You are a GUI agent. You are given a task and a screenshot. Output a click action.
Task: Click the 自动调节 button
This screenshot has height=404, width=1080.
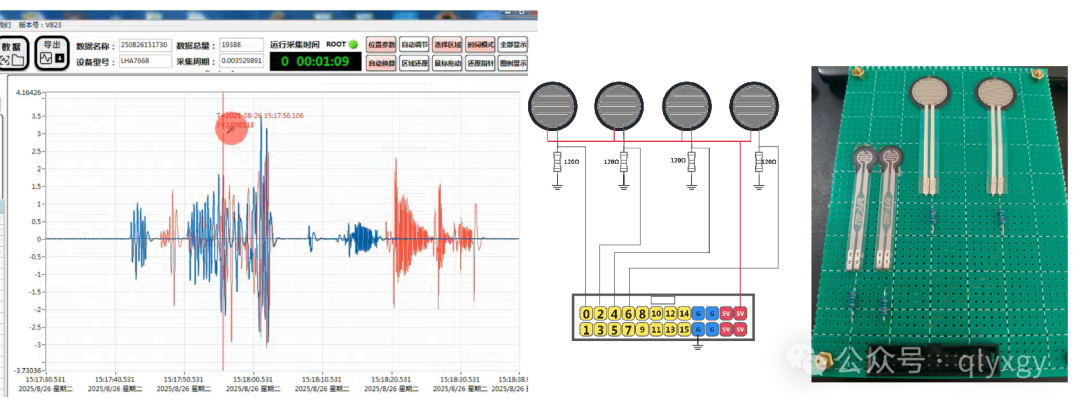click(414, 45)
